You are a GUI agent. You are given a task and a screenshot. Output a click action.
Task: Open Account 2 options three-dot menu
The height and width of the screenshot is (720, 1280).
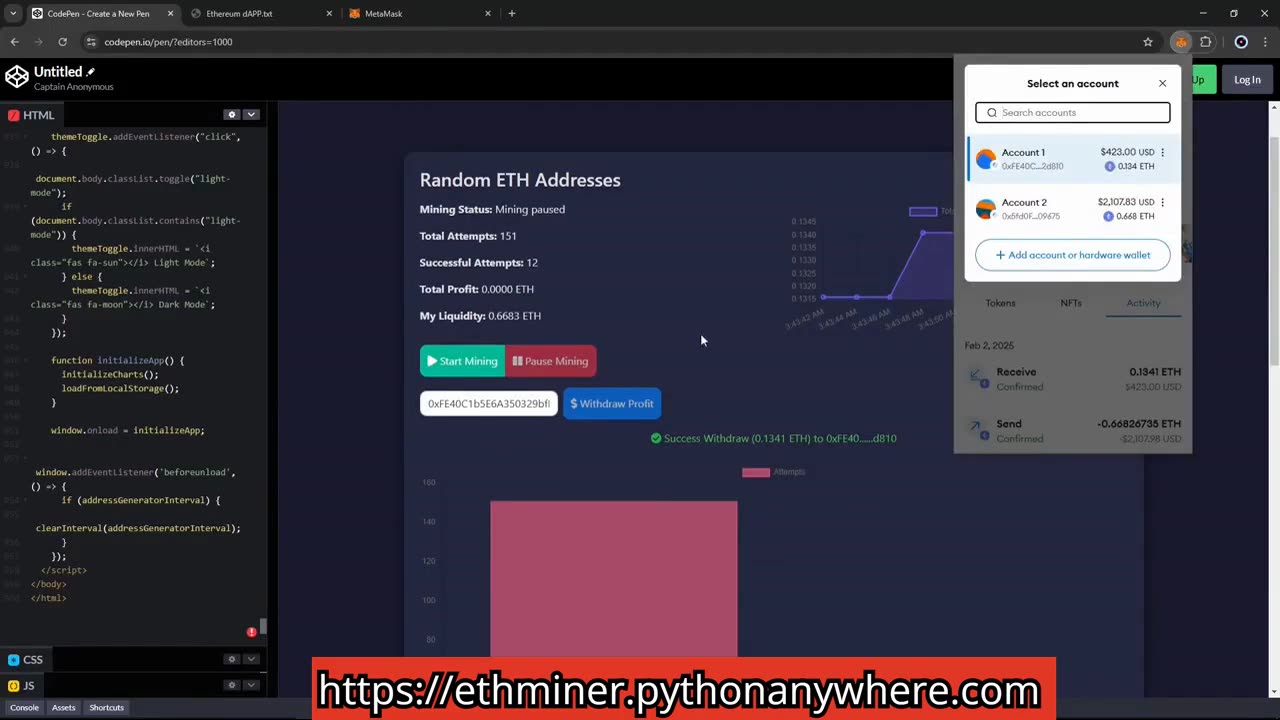[1162, 202]
